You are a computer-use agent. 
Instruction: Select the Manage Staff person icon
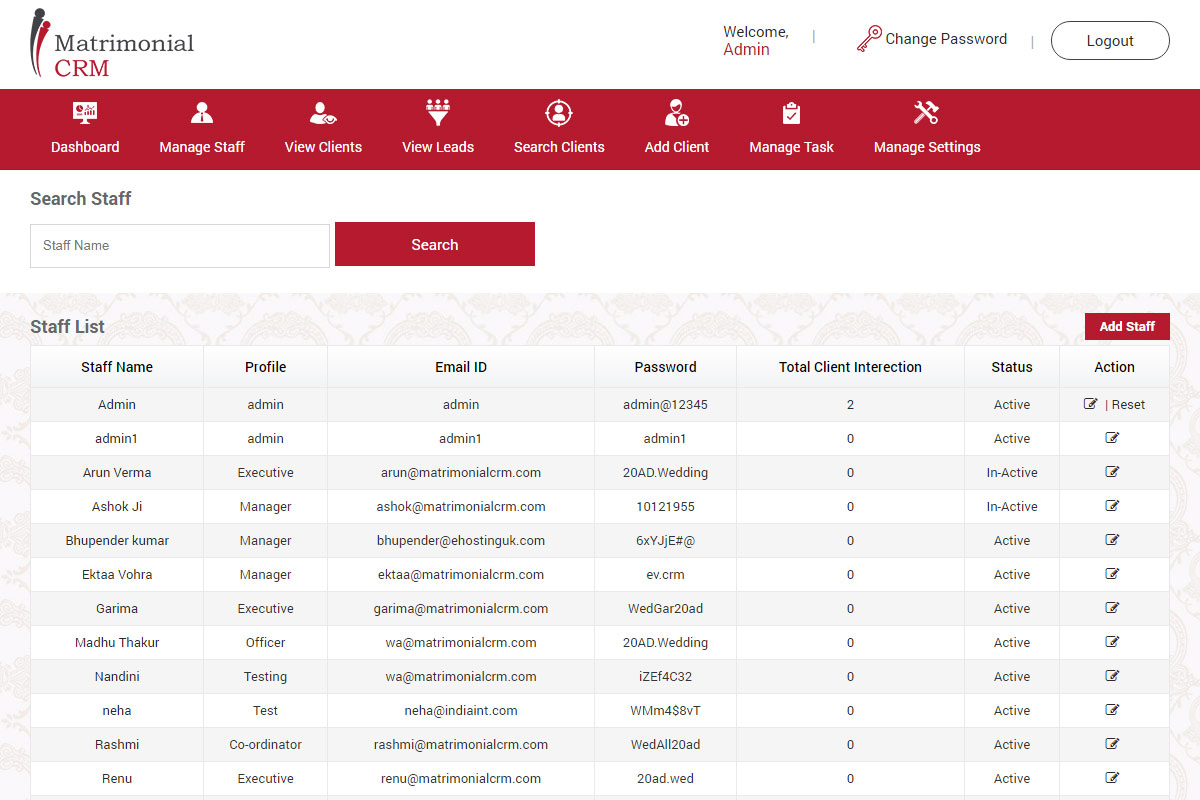click(x=201, y=112)
